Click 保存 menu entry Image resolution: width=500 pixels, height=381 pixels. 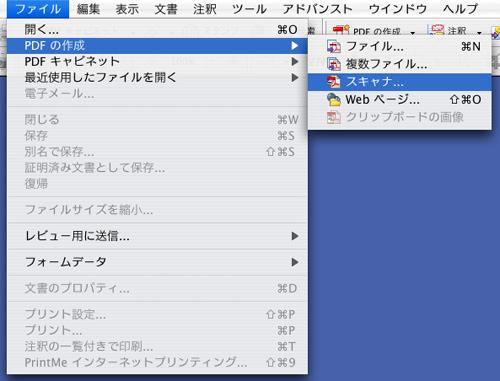[157, 136]
